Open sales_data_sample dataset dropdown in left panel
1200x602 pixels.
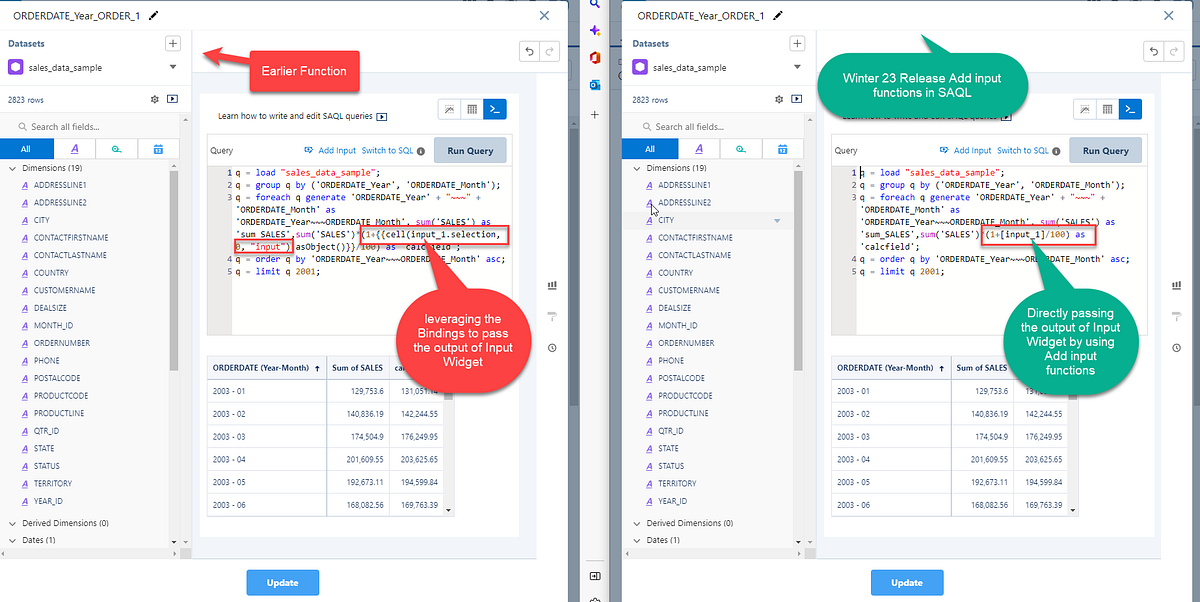tap(173, 68)
